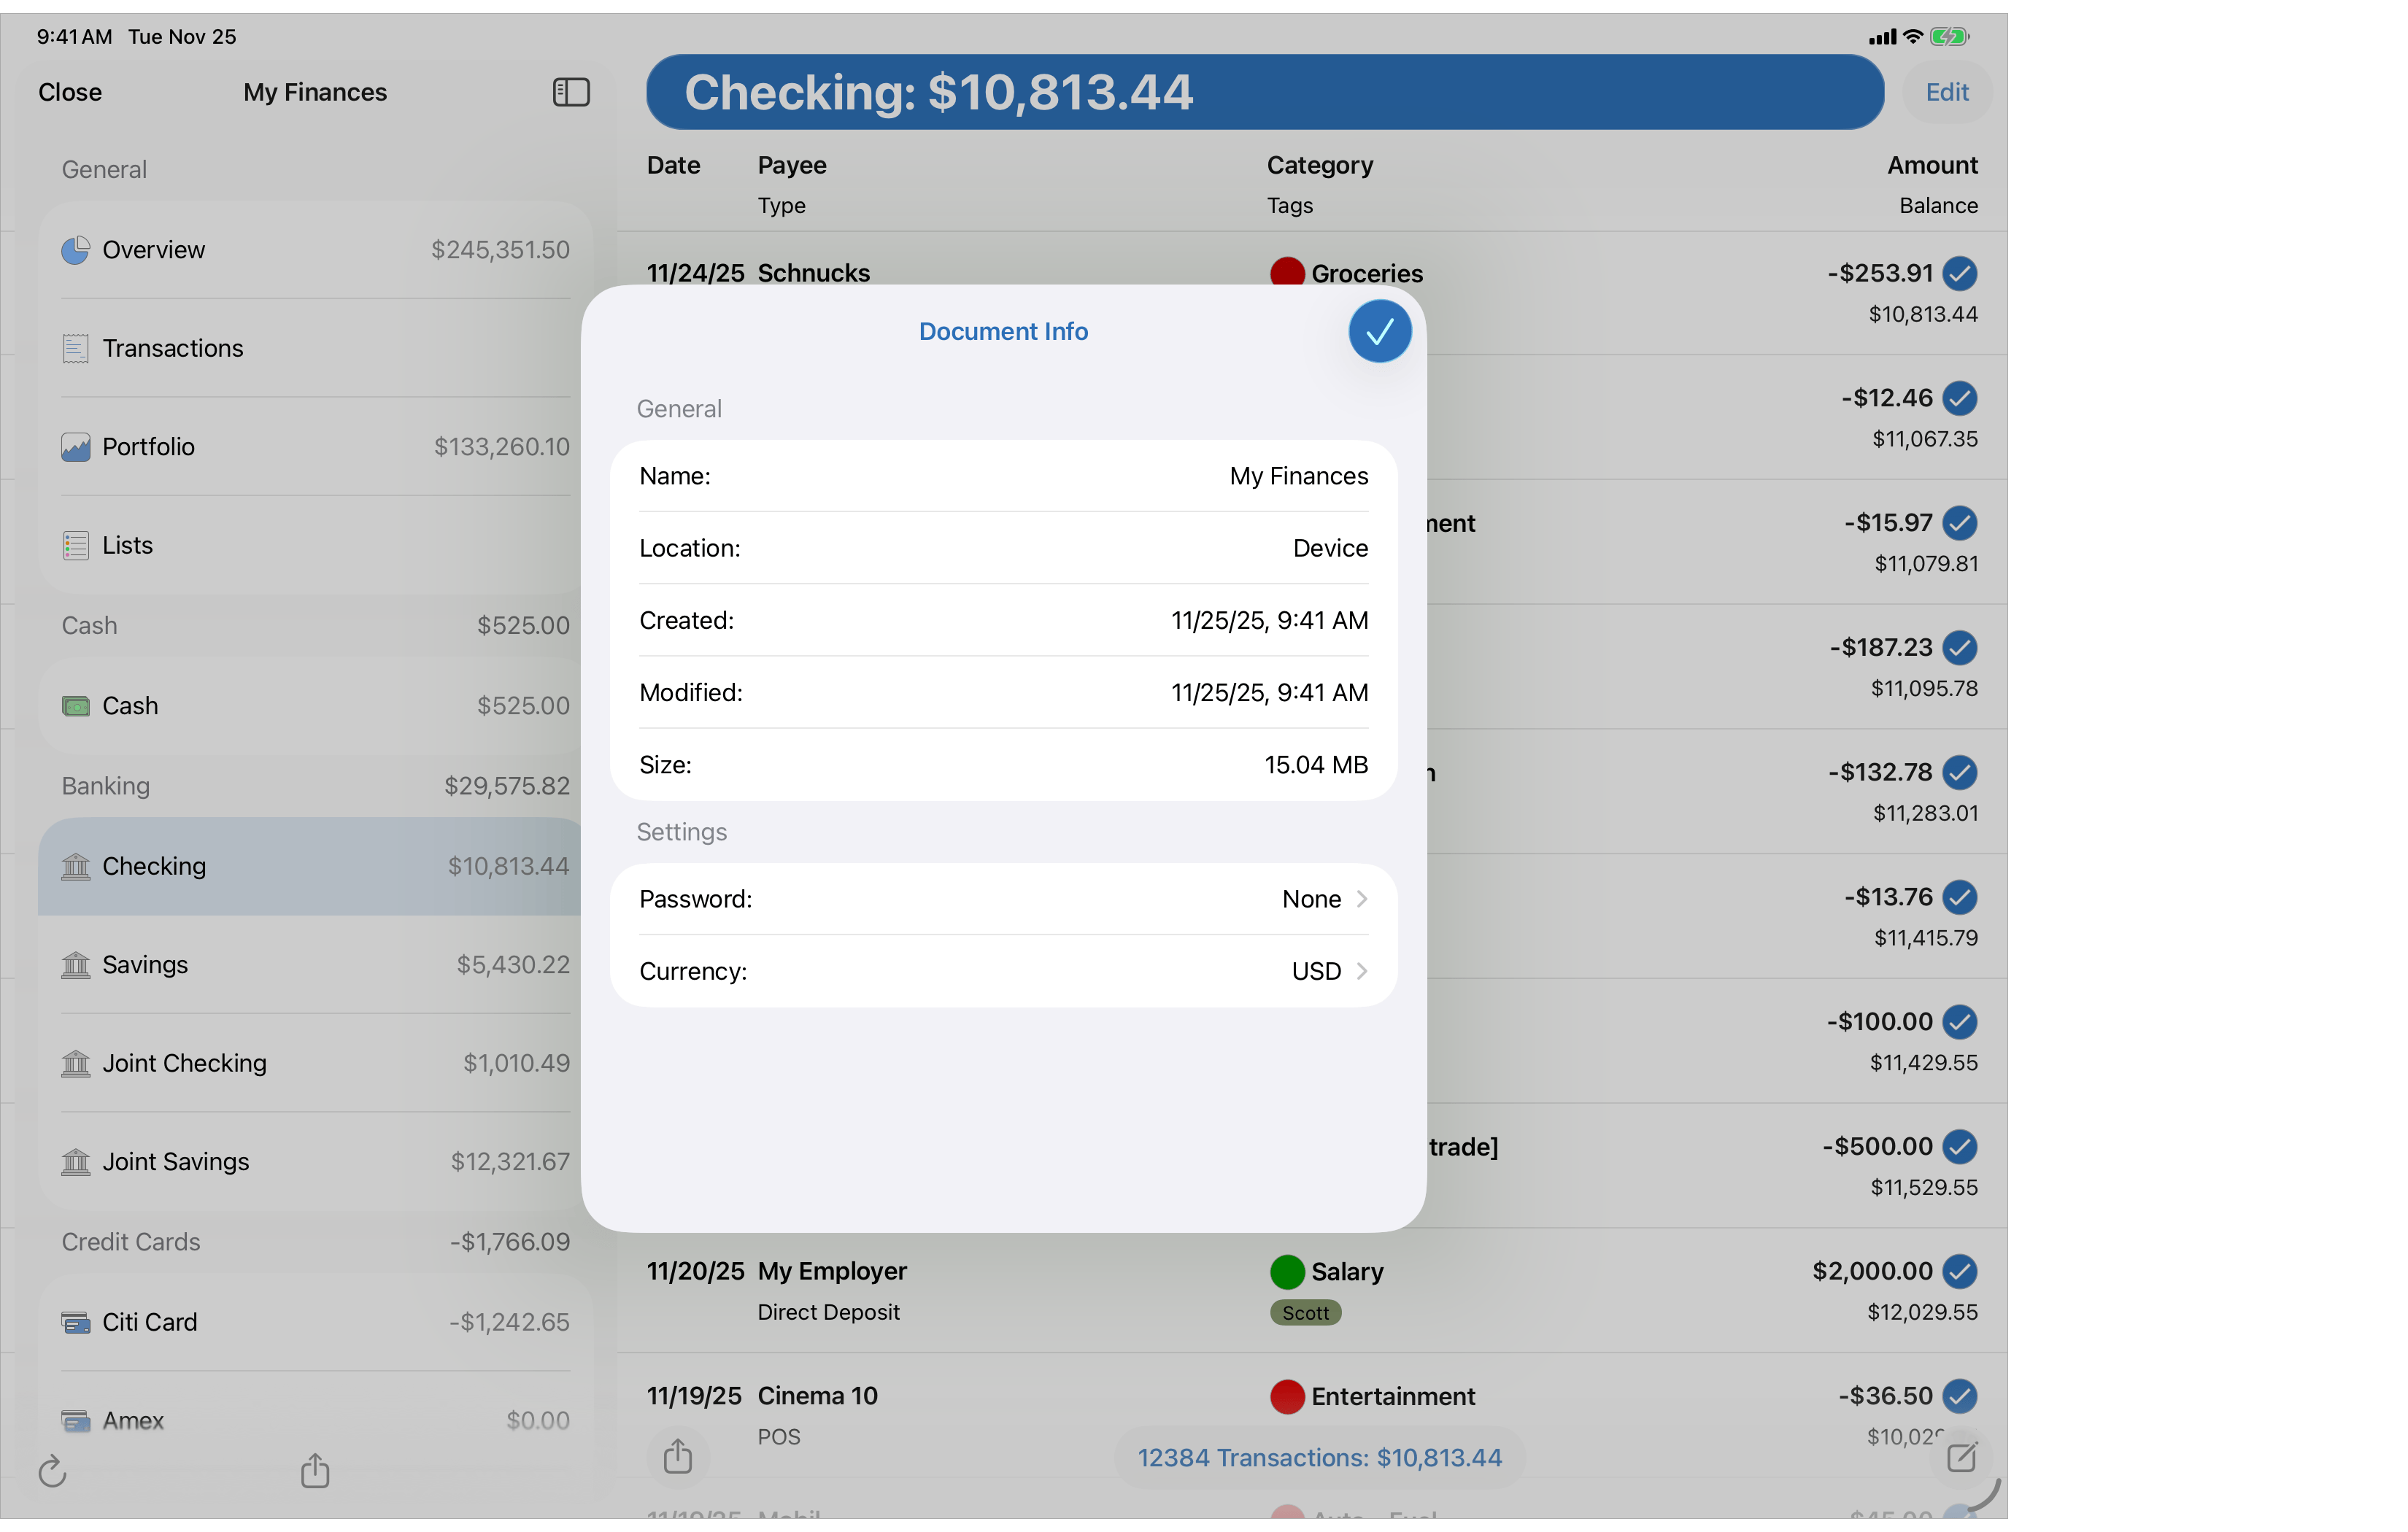Open Overview via pie chart icon

75,250
